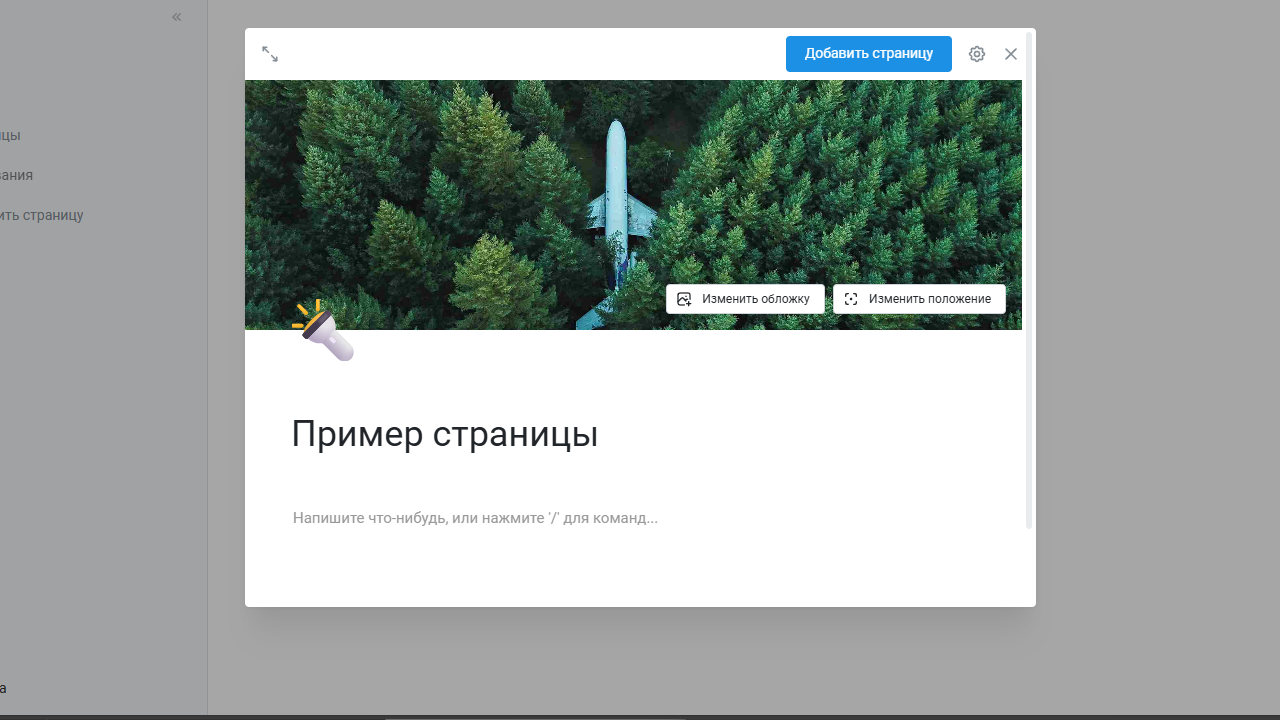Focus the "Напишите что-нибудь" text placeholder
This screenshot has height=720, width=1280.
(475, 518)
